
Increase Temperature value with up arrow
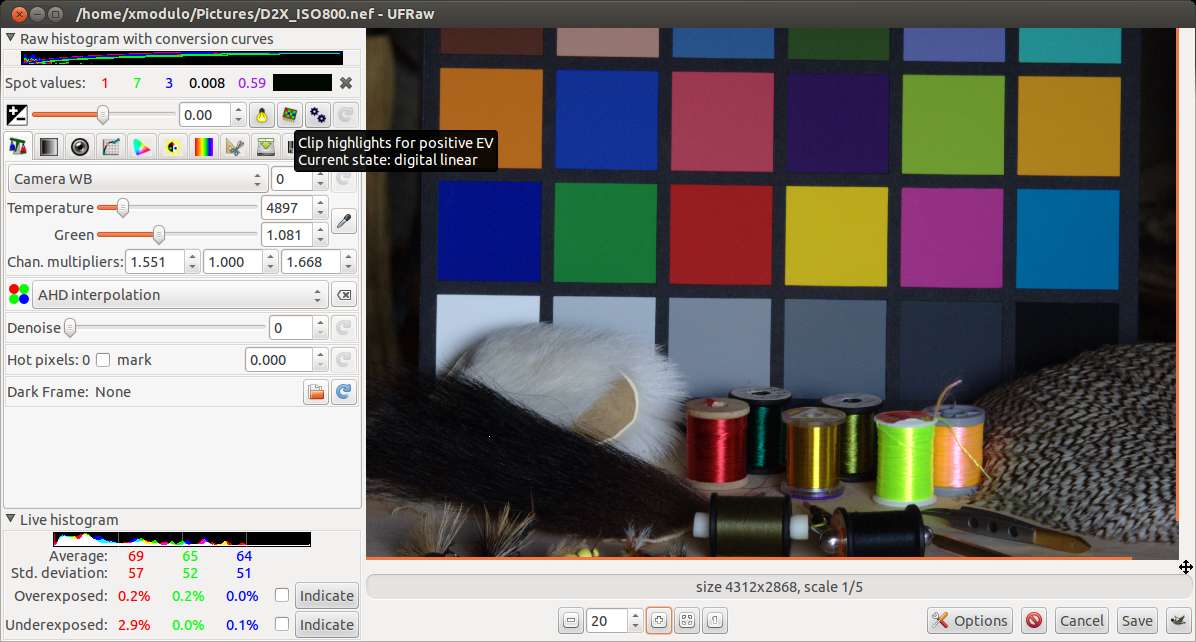click(320, 203)
